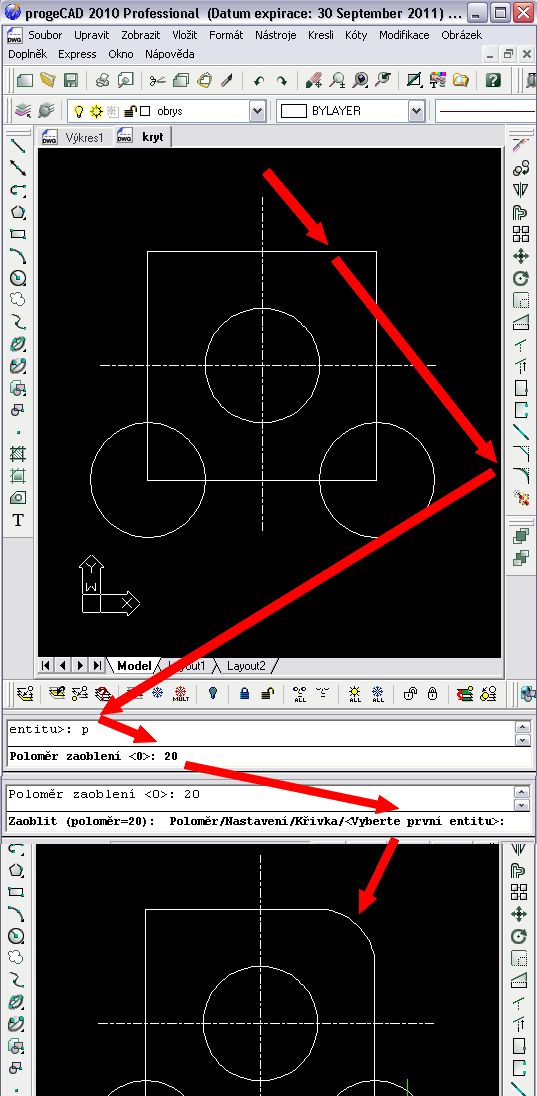Click the Undo arrow icon
The height and width of the screenshot is (1096, 537).
(259, 80)
